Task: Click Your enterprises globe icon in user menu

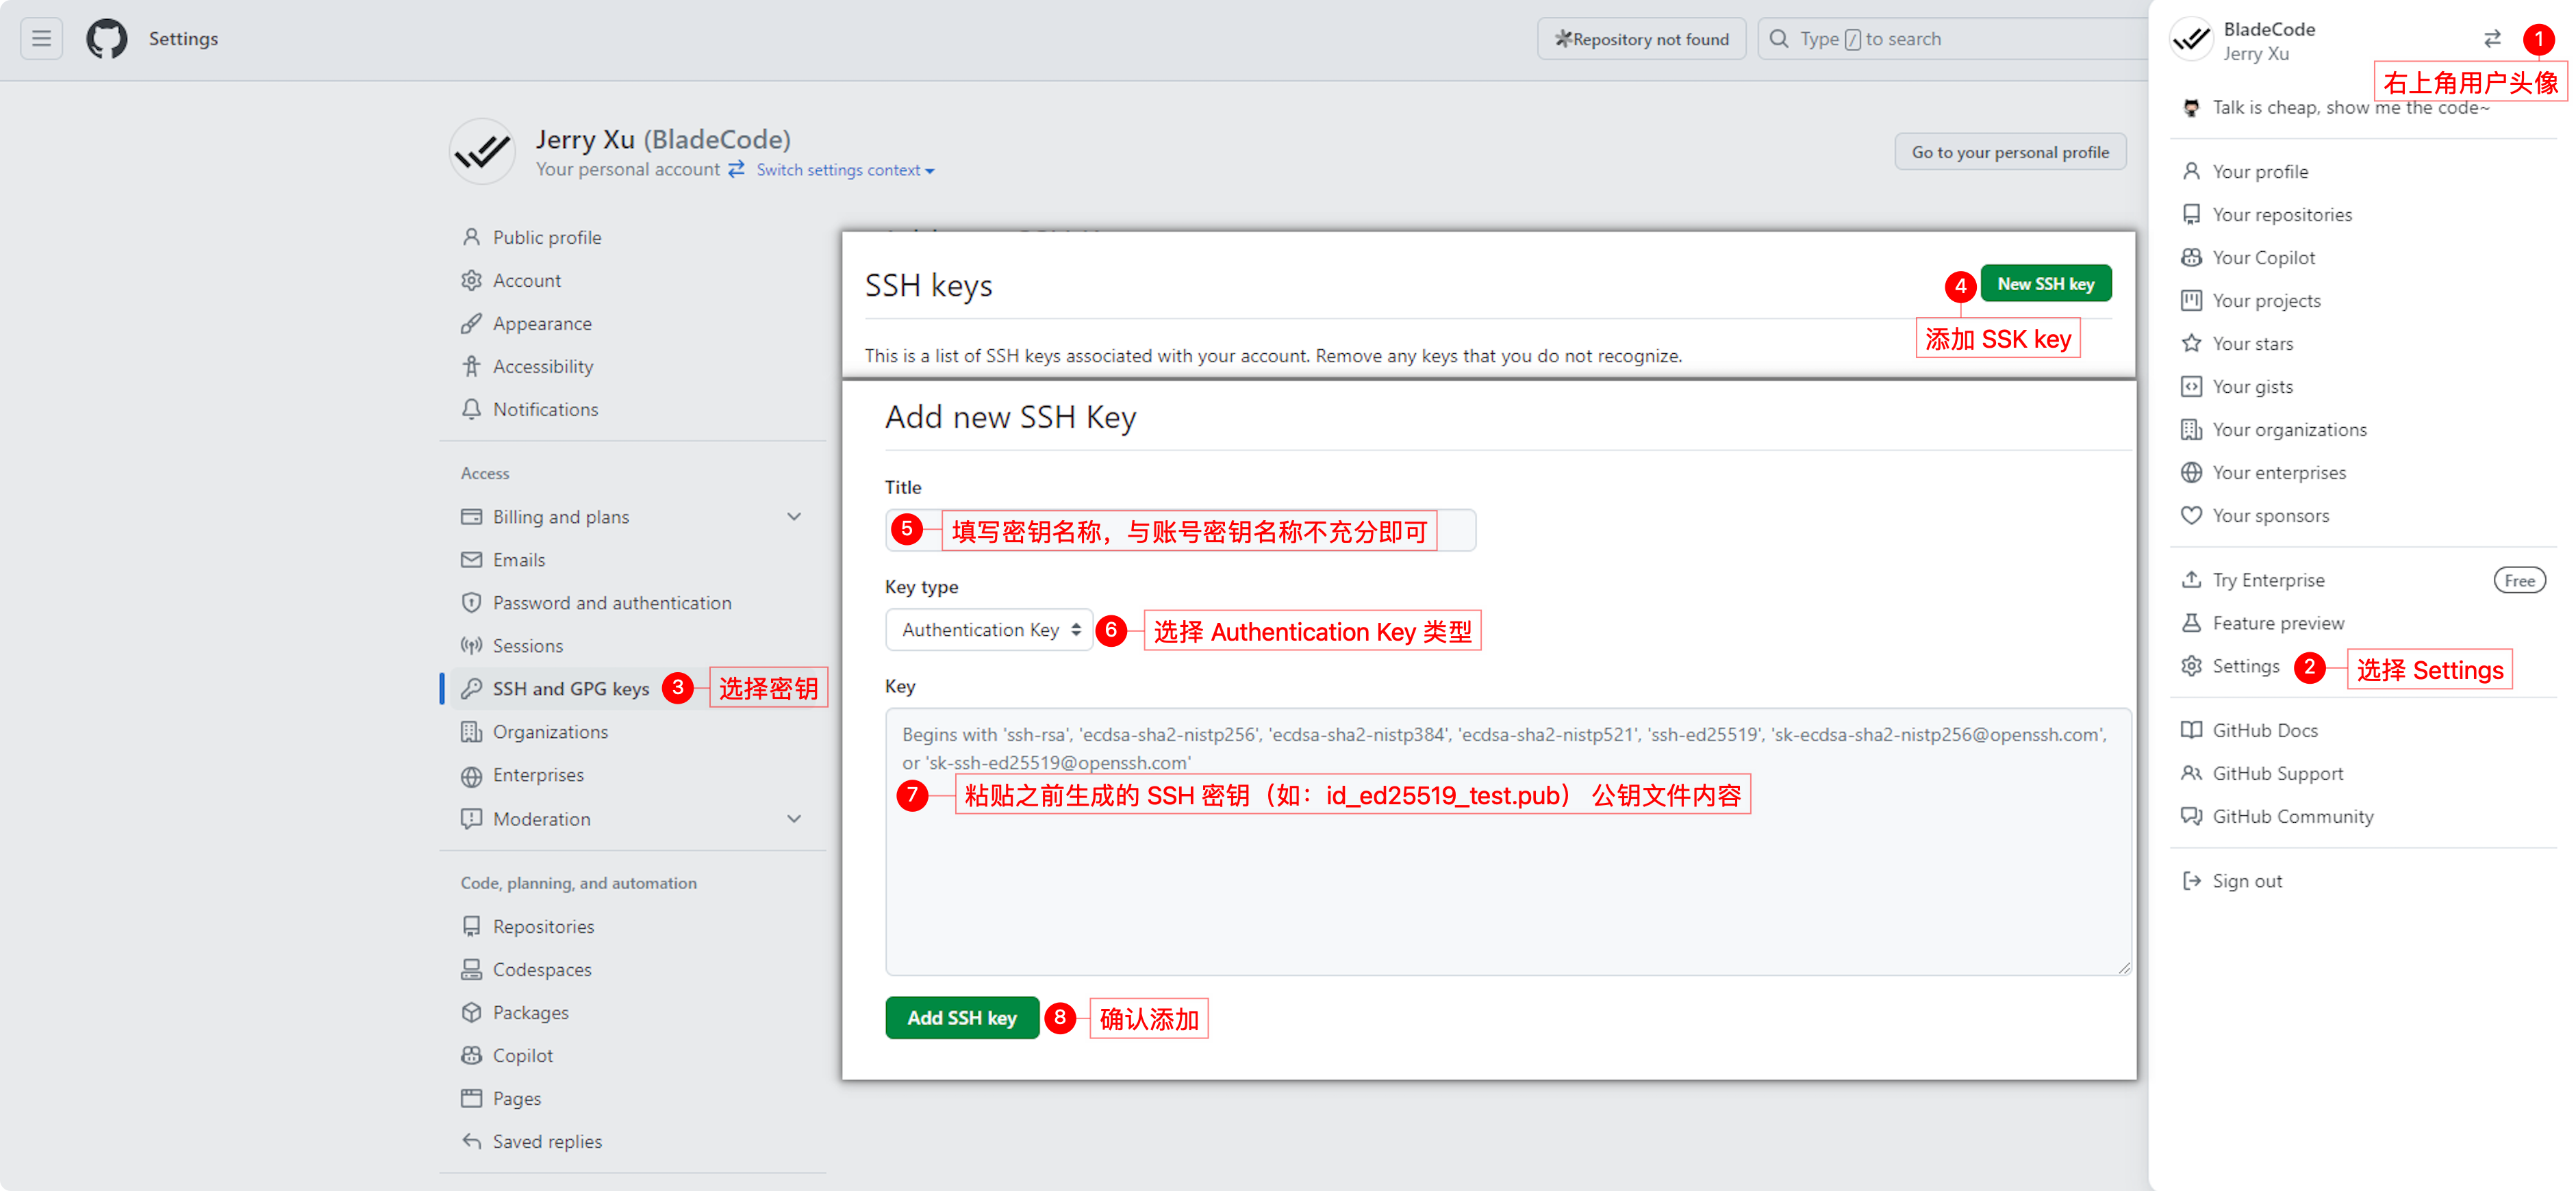Action: click(x=2191, y=473)
